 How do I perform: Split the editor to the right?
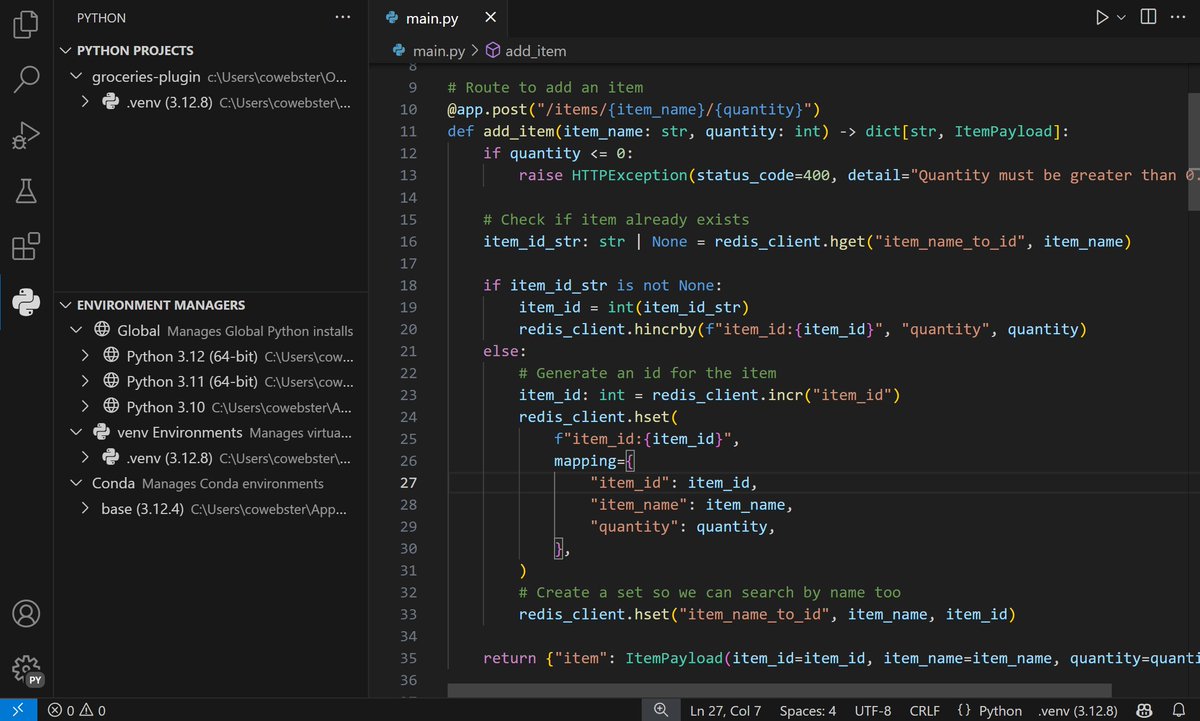1148,17
